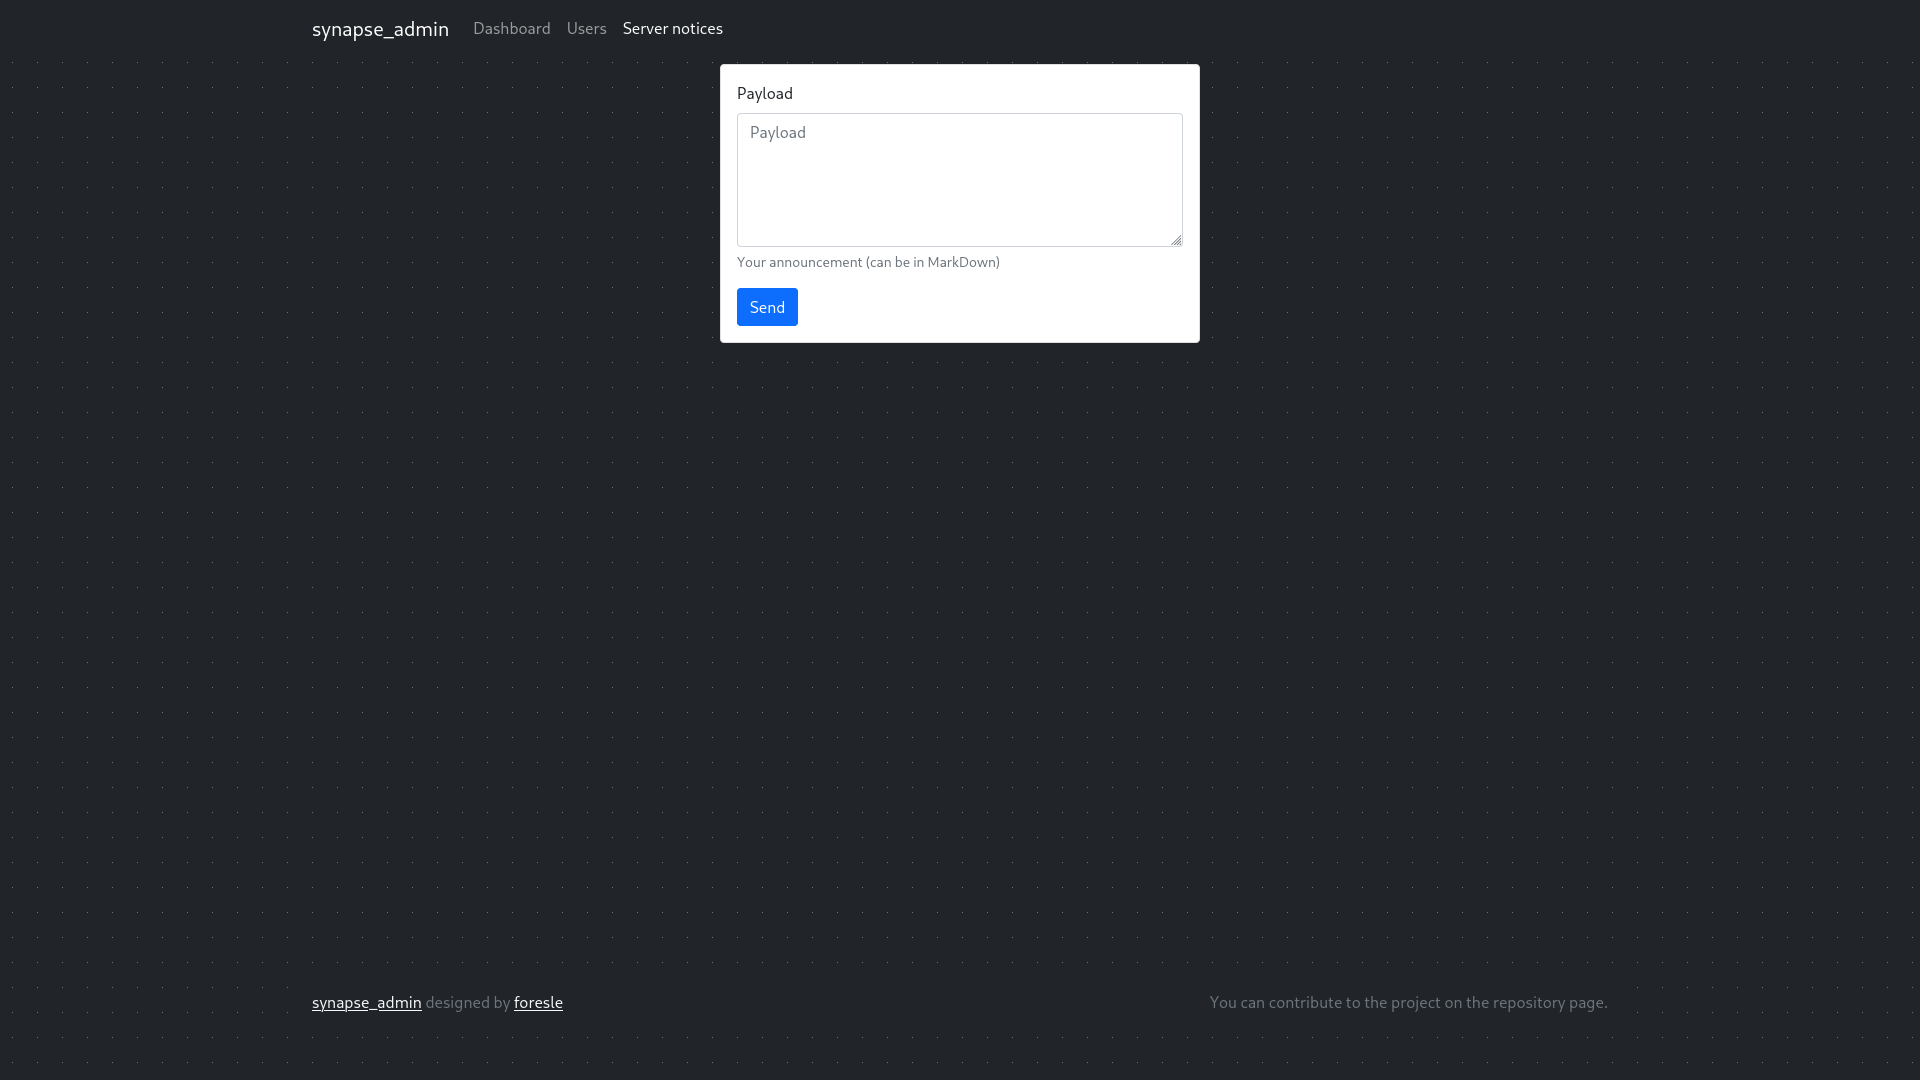Click 'Your announcement' helper text start
The image size is (1920, 1080).
pos(798,262)
